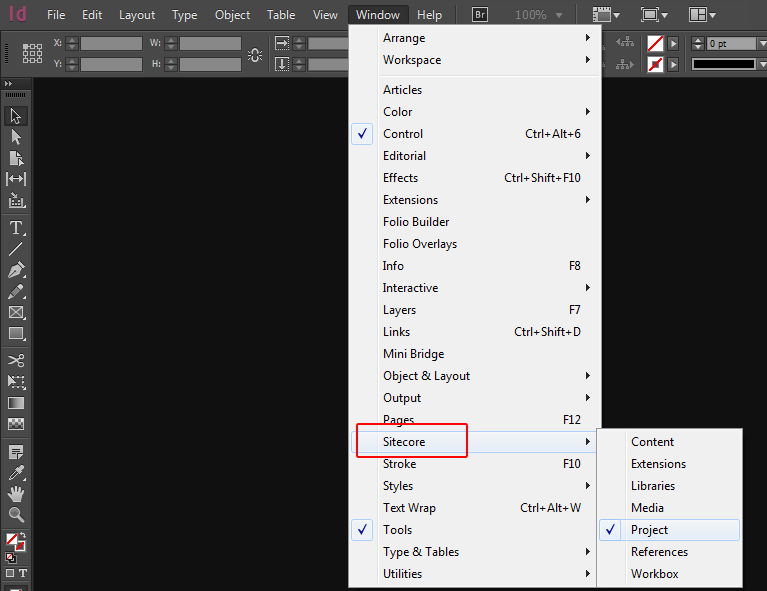The width and height of the screenshot is (767, 591).
Task: Select the Pen tool
Action: coord(16,270)
